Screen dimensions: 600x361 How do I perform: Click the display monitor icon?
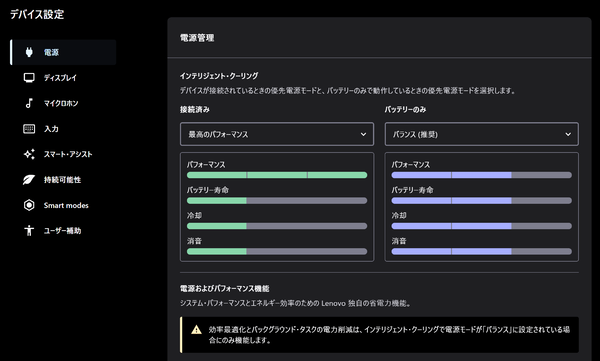point(29,78)
